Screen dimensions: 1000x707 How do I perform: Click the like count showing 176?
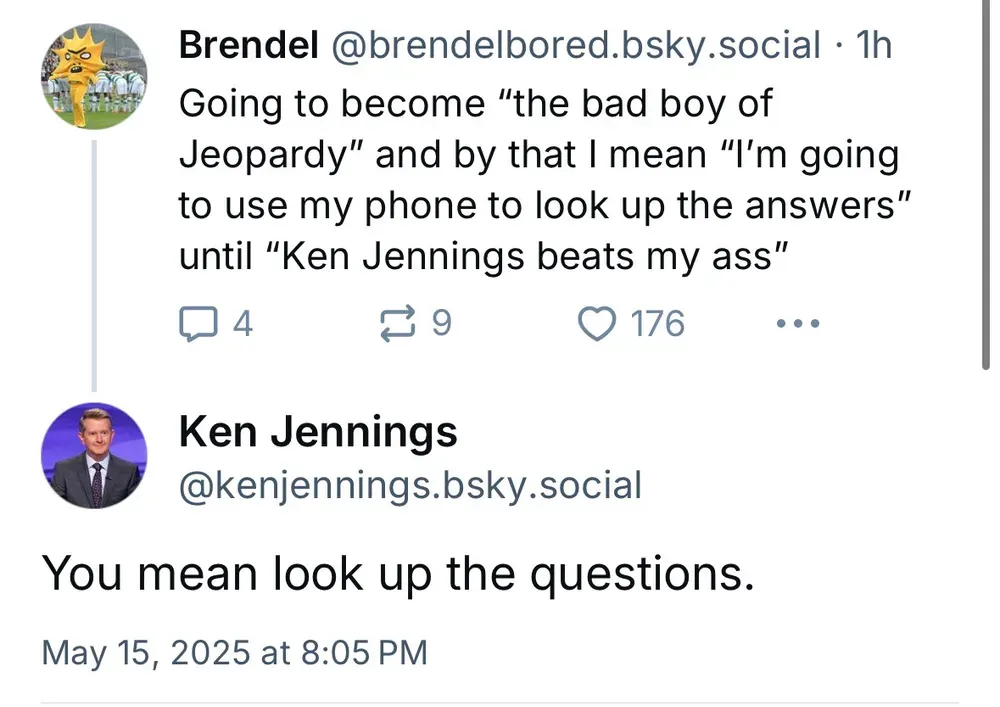tap(658, 324)
